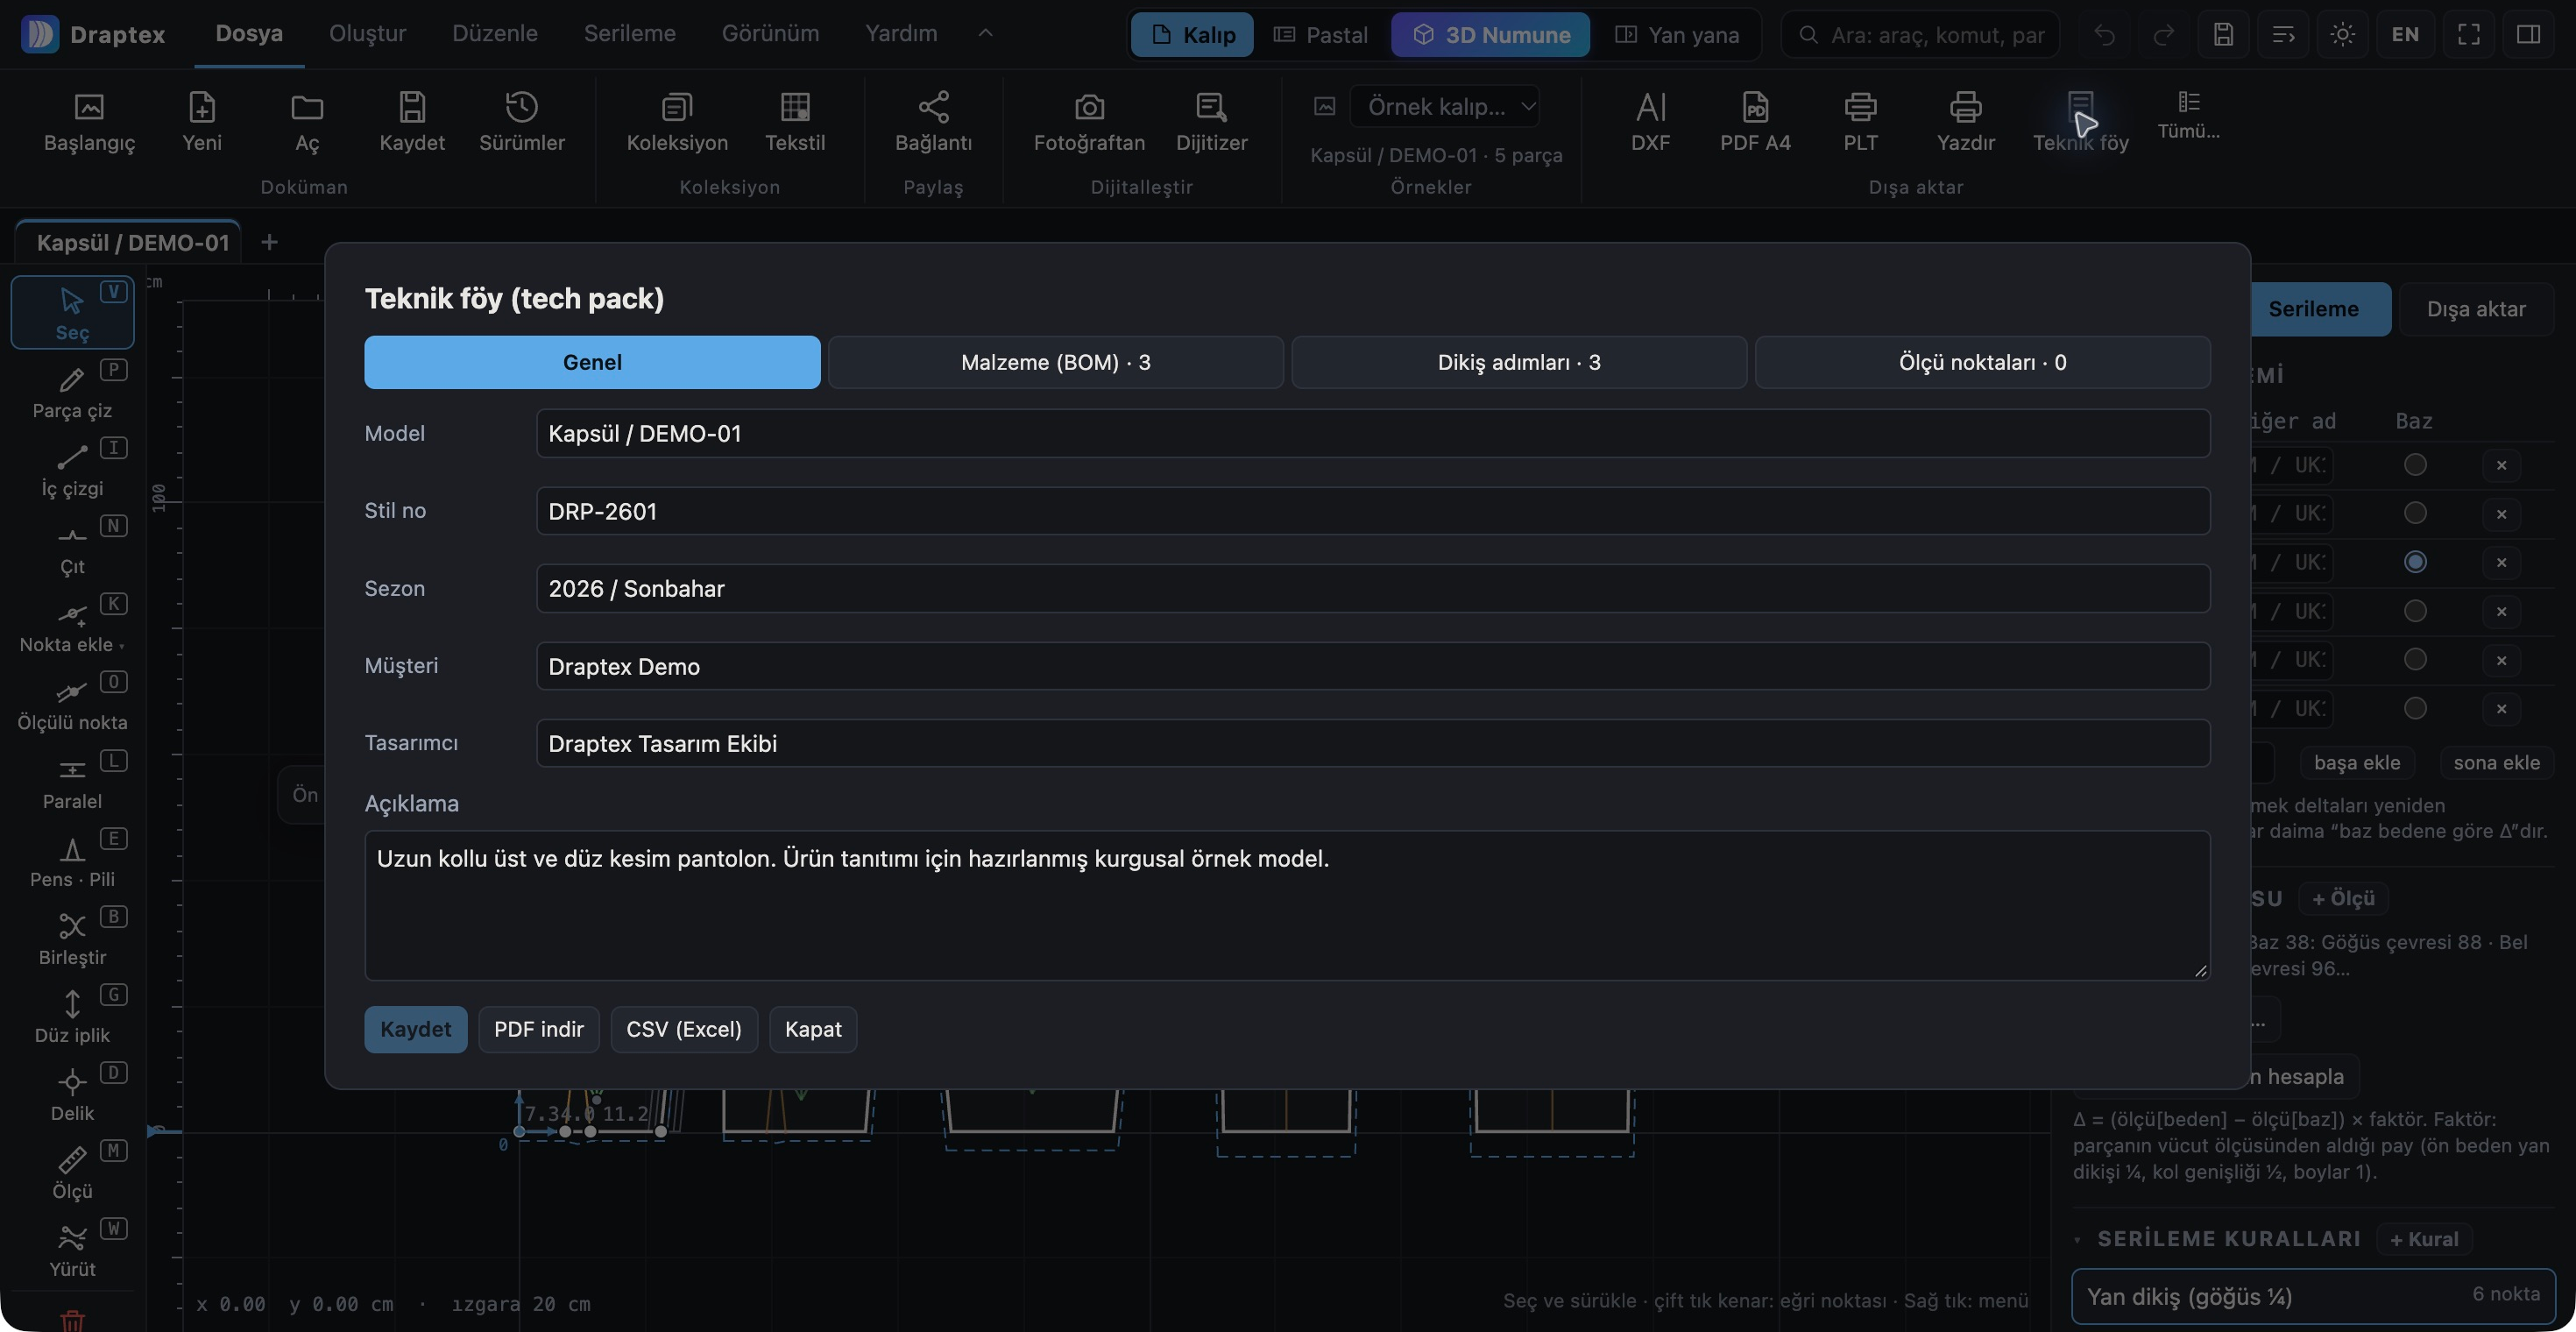The width and height of the screenshot is (2576, 1332).
Task: Activate the Birleştir merge tool
Action: [x=72, y=937]
